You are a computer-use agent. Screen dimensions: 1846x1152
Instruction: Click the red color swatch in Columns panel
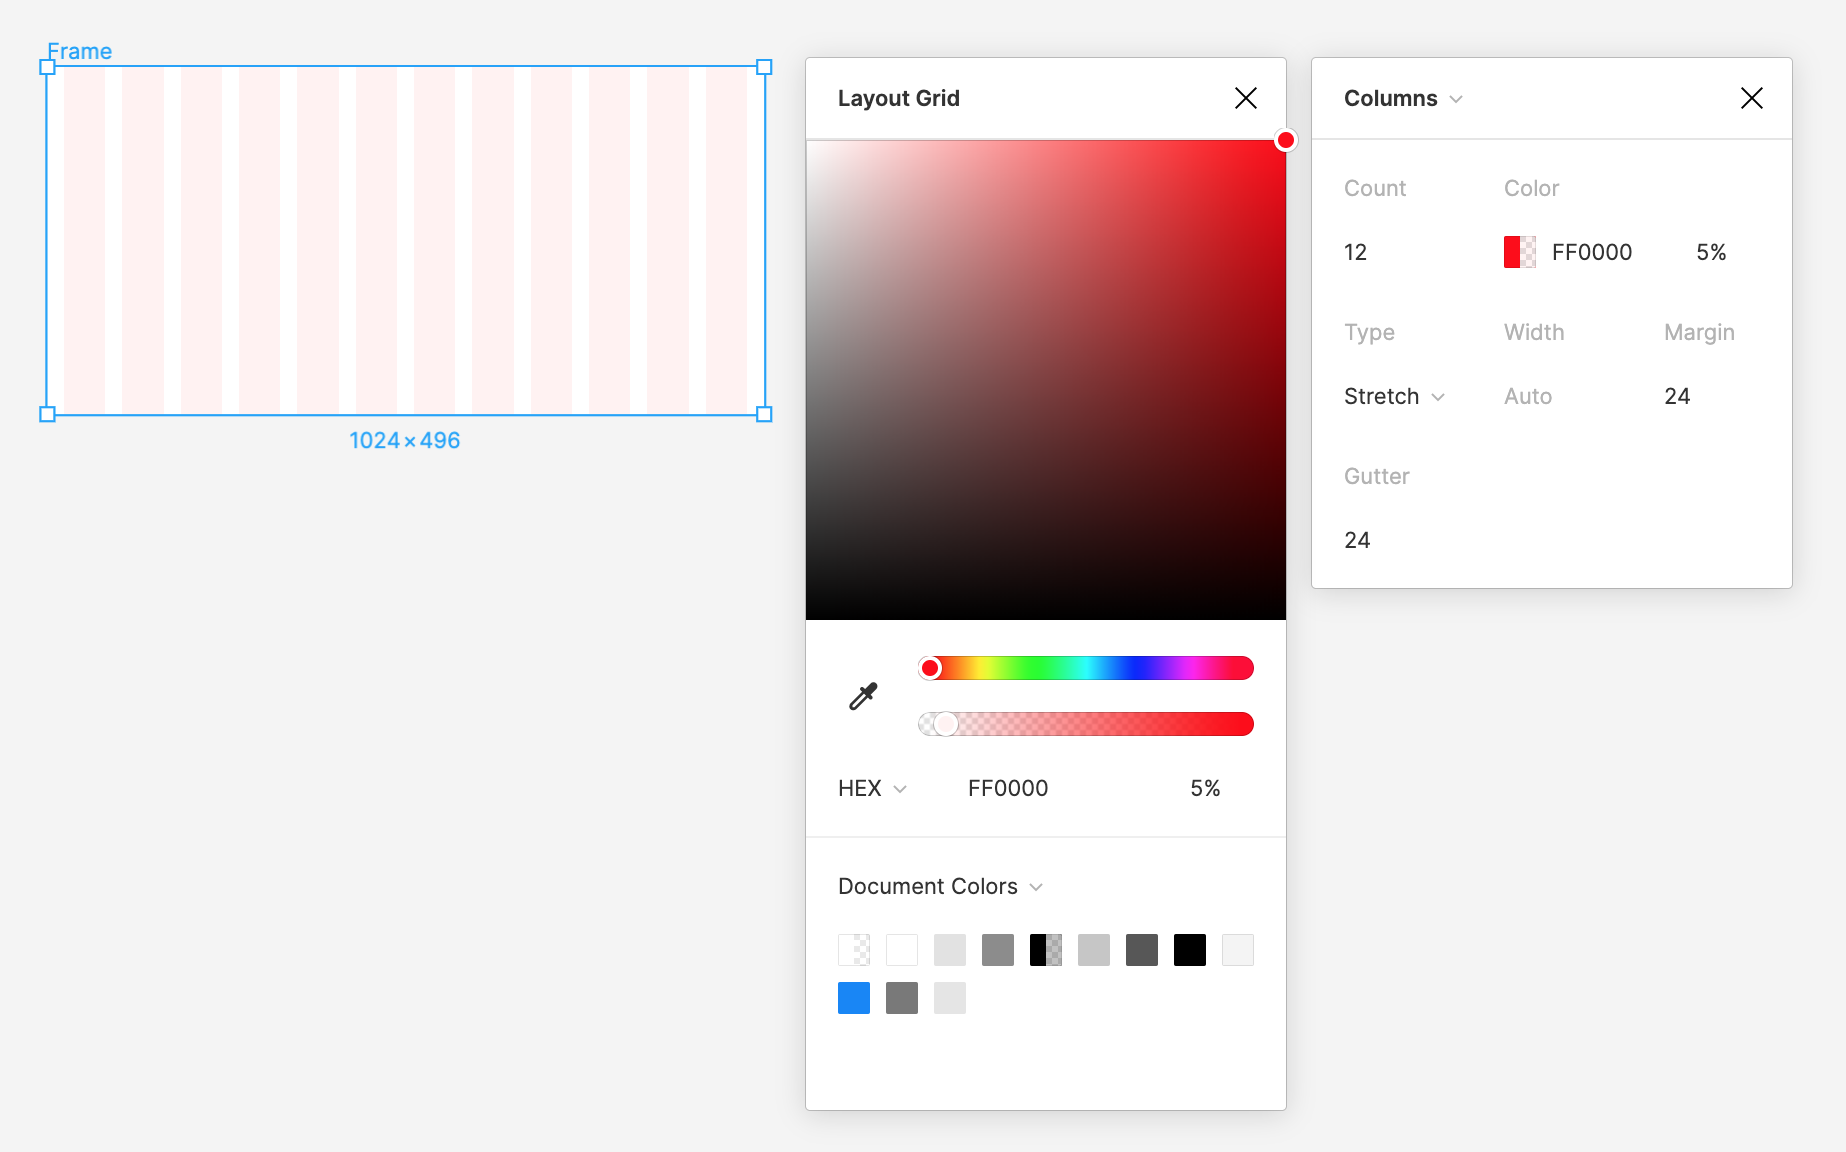coord(1520,252)
